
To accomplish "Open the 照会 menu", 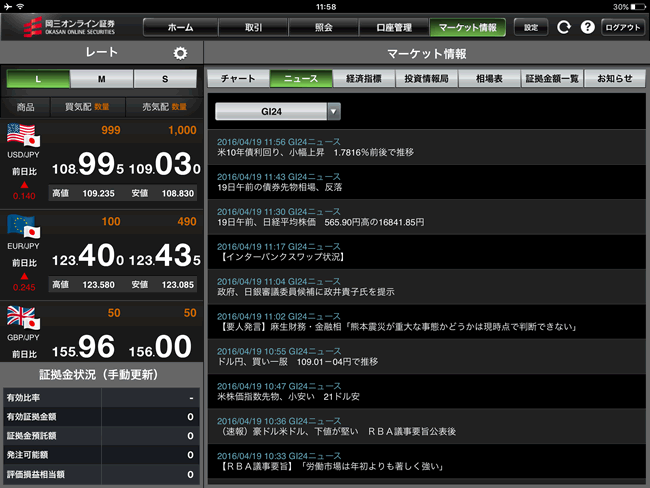I will pyautogui.click(x=323, y=27).
